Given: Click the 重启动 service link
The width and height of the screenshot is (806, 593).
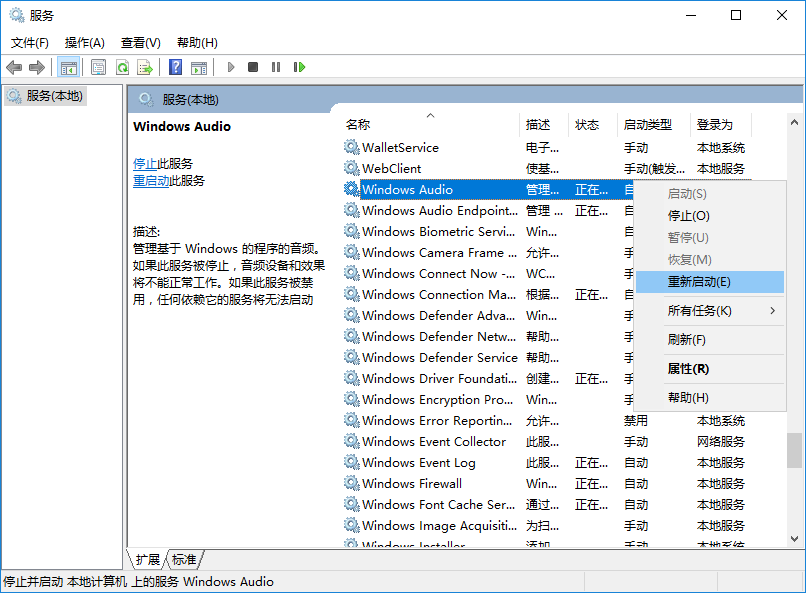Looking at the screenshot, I should pos(151,181).
